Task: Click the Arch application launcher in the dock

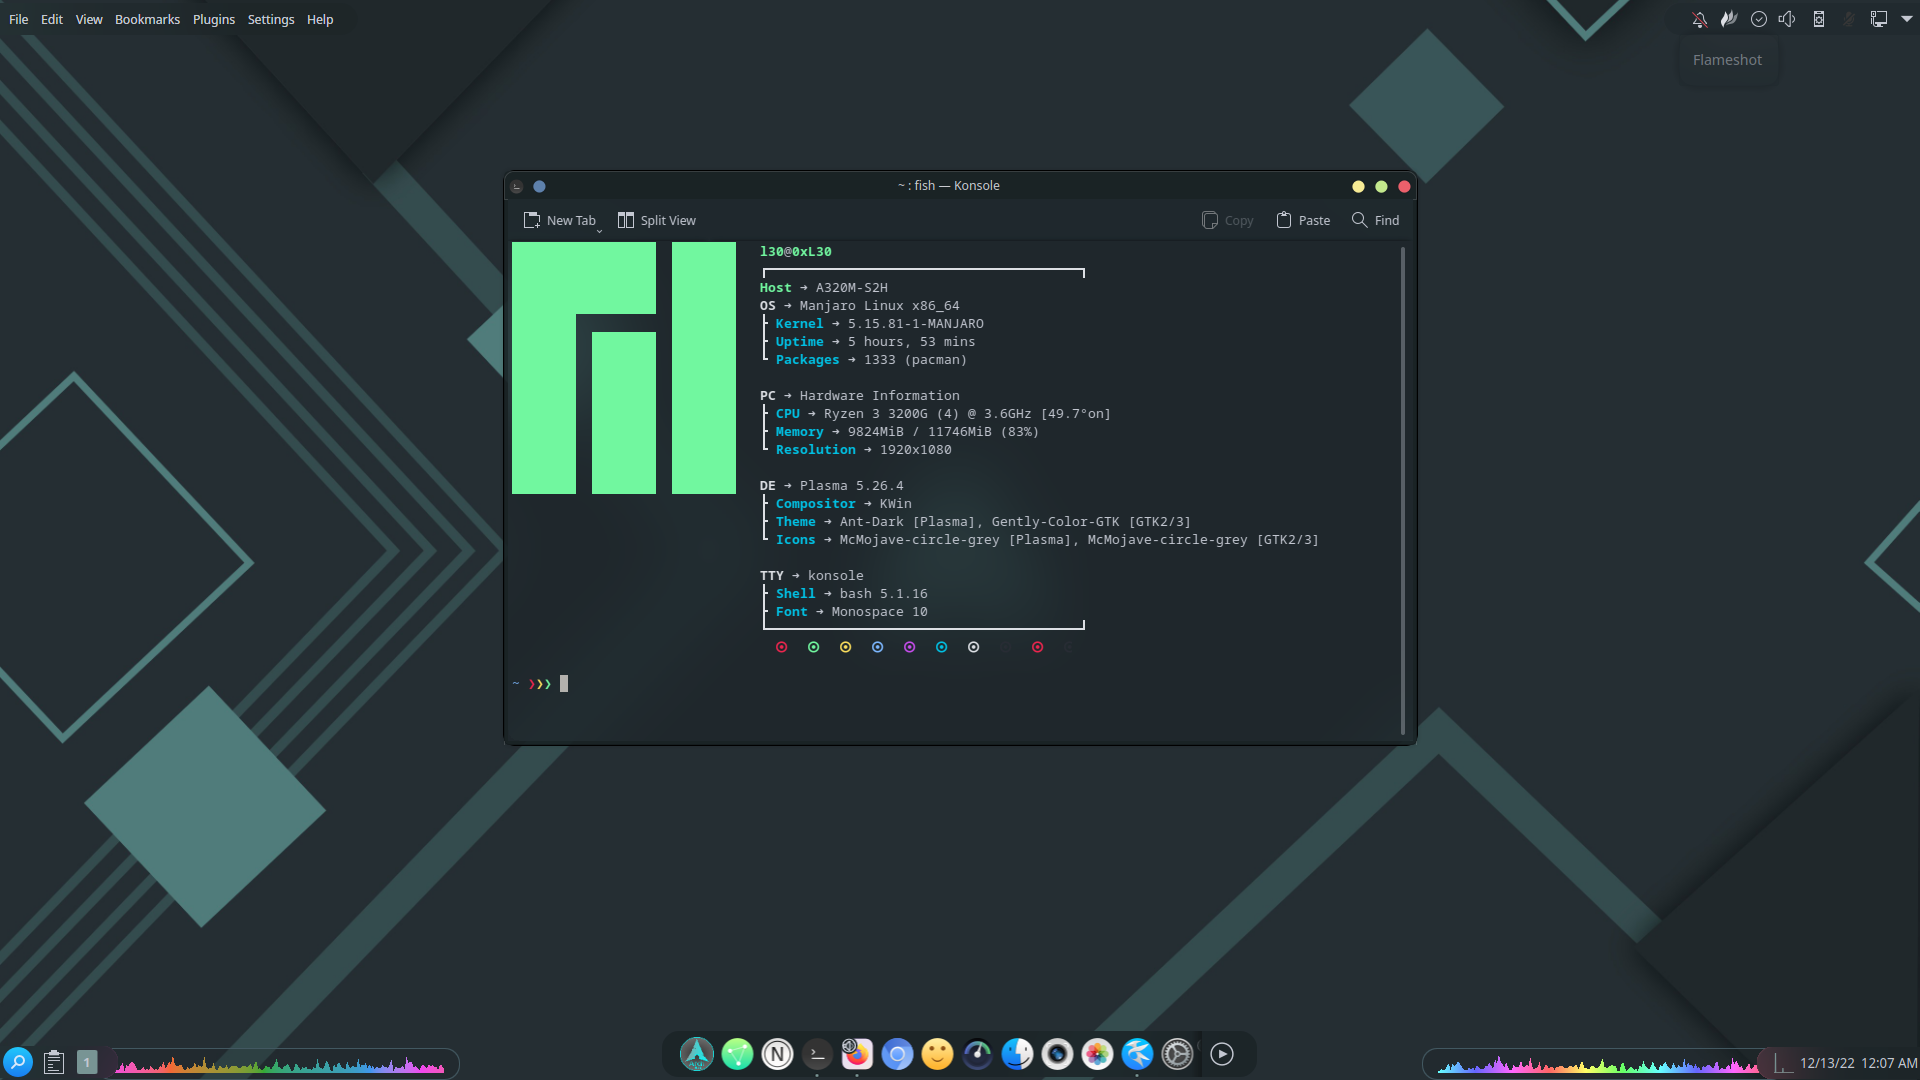Action: [x=697, y=1055]
